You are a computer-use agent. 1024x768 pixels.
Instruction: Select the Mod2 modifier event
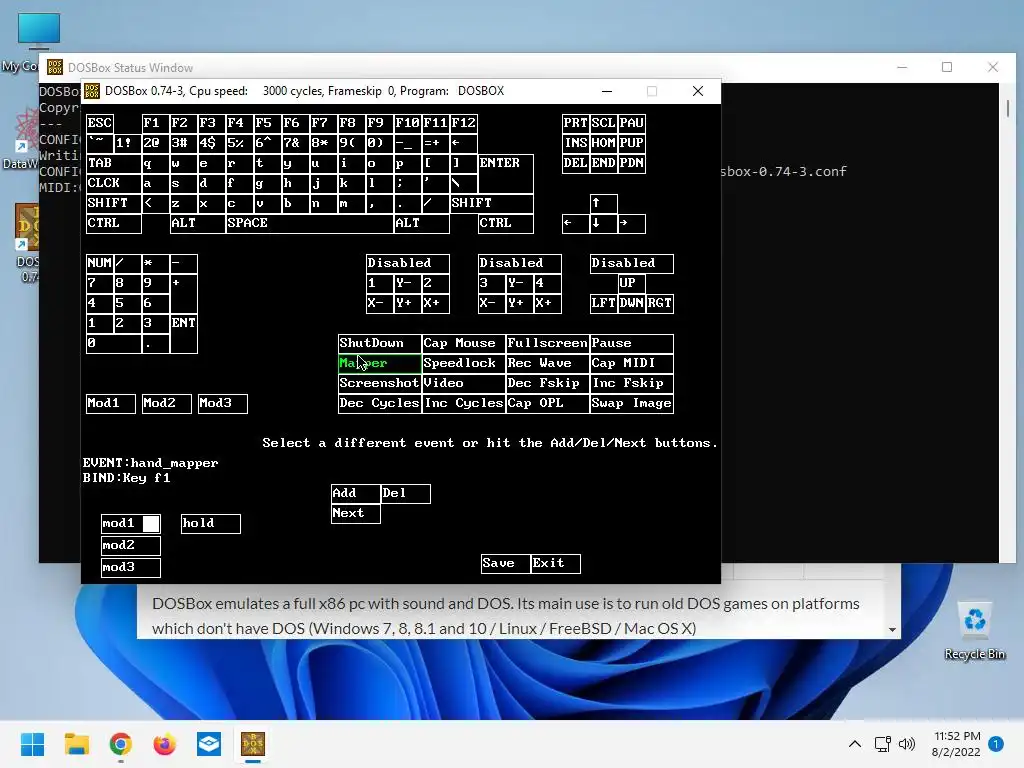[x=167, y=404]
